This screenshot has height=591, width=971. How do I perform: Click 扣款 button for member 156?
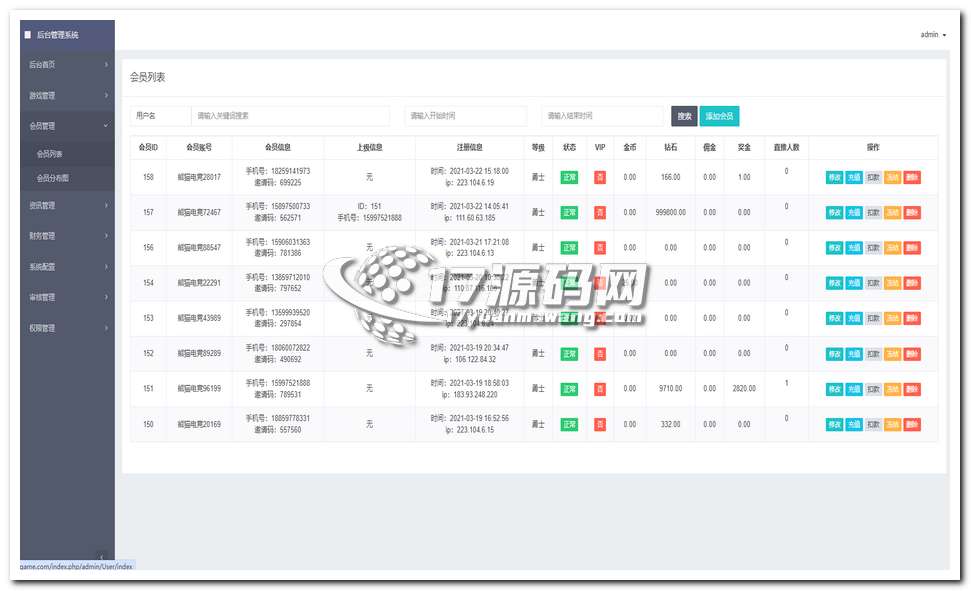pyautogui.click(x=873, y=248)
